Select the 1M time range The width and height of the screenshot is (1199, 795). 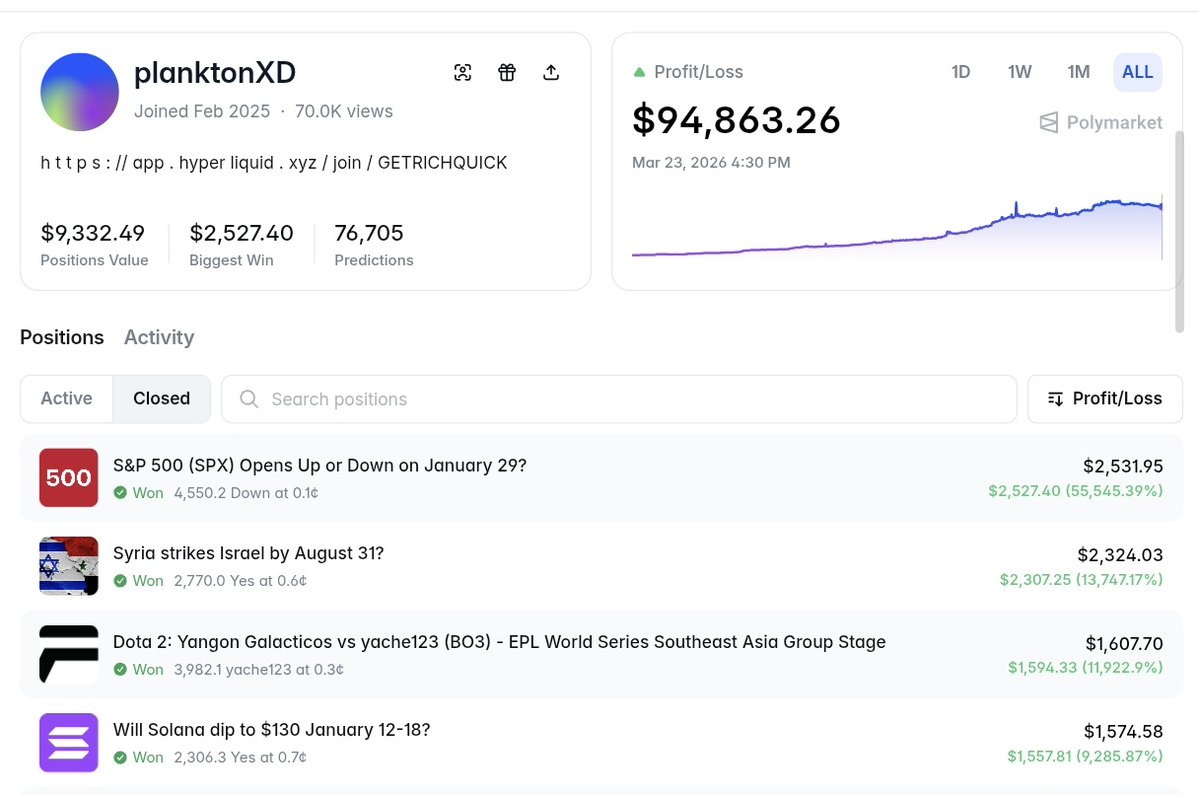click(x=1078, y=72)
